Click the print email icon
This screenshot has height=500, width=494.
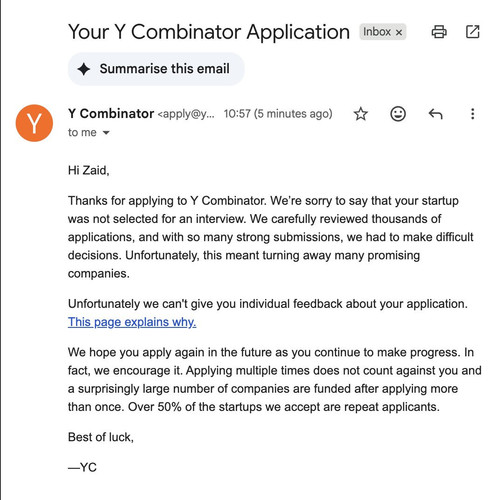click(x=439, y=32)
